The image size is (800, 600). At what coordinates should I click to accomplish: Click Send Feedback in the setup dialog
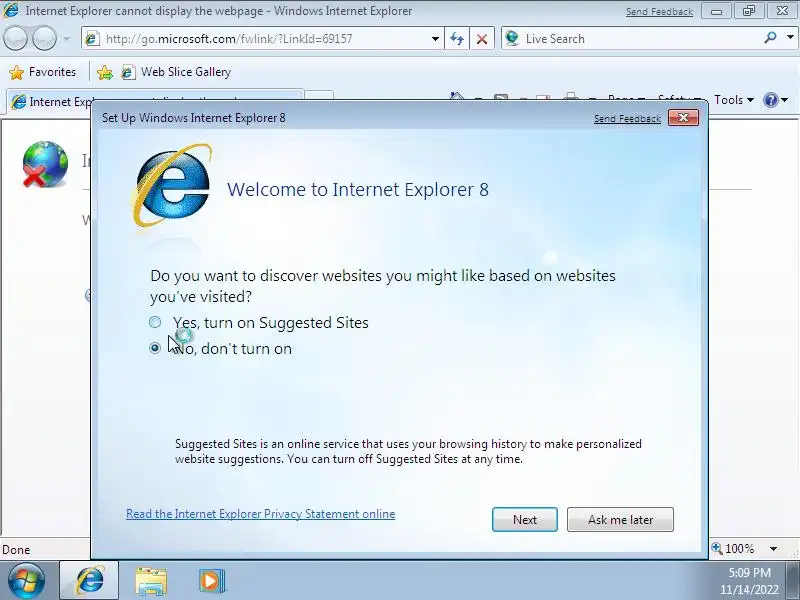[x=627, y=118]
